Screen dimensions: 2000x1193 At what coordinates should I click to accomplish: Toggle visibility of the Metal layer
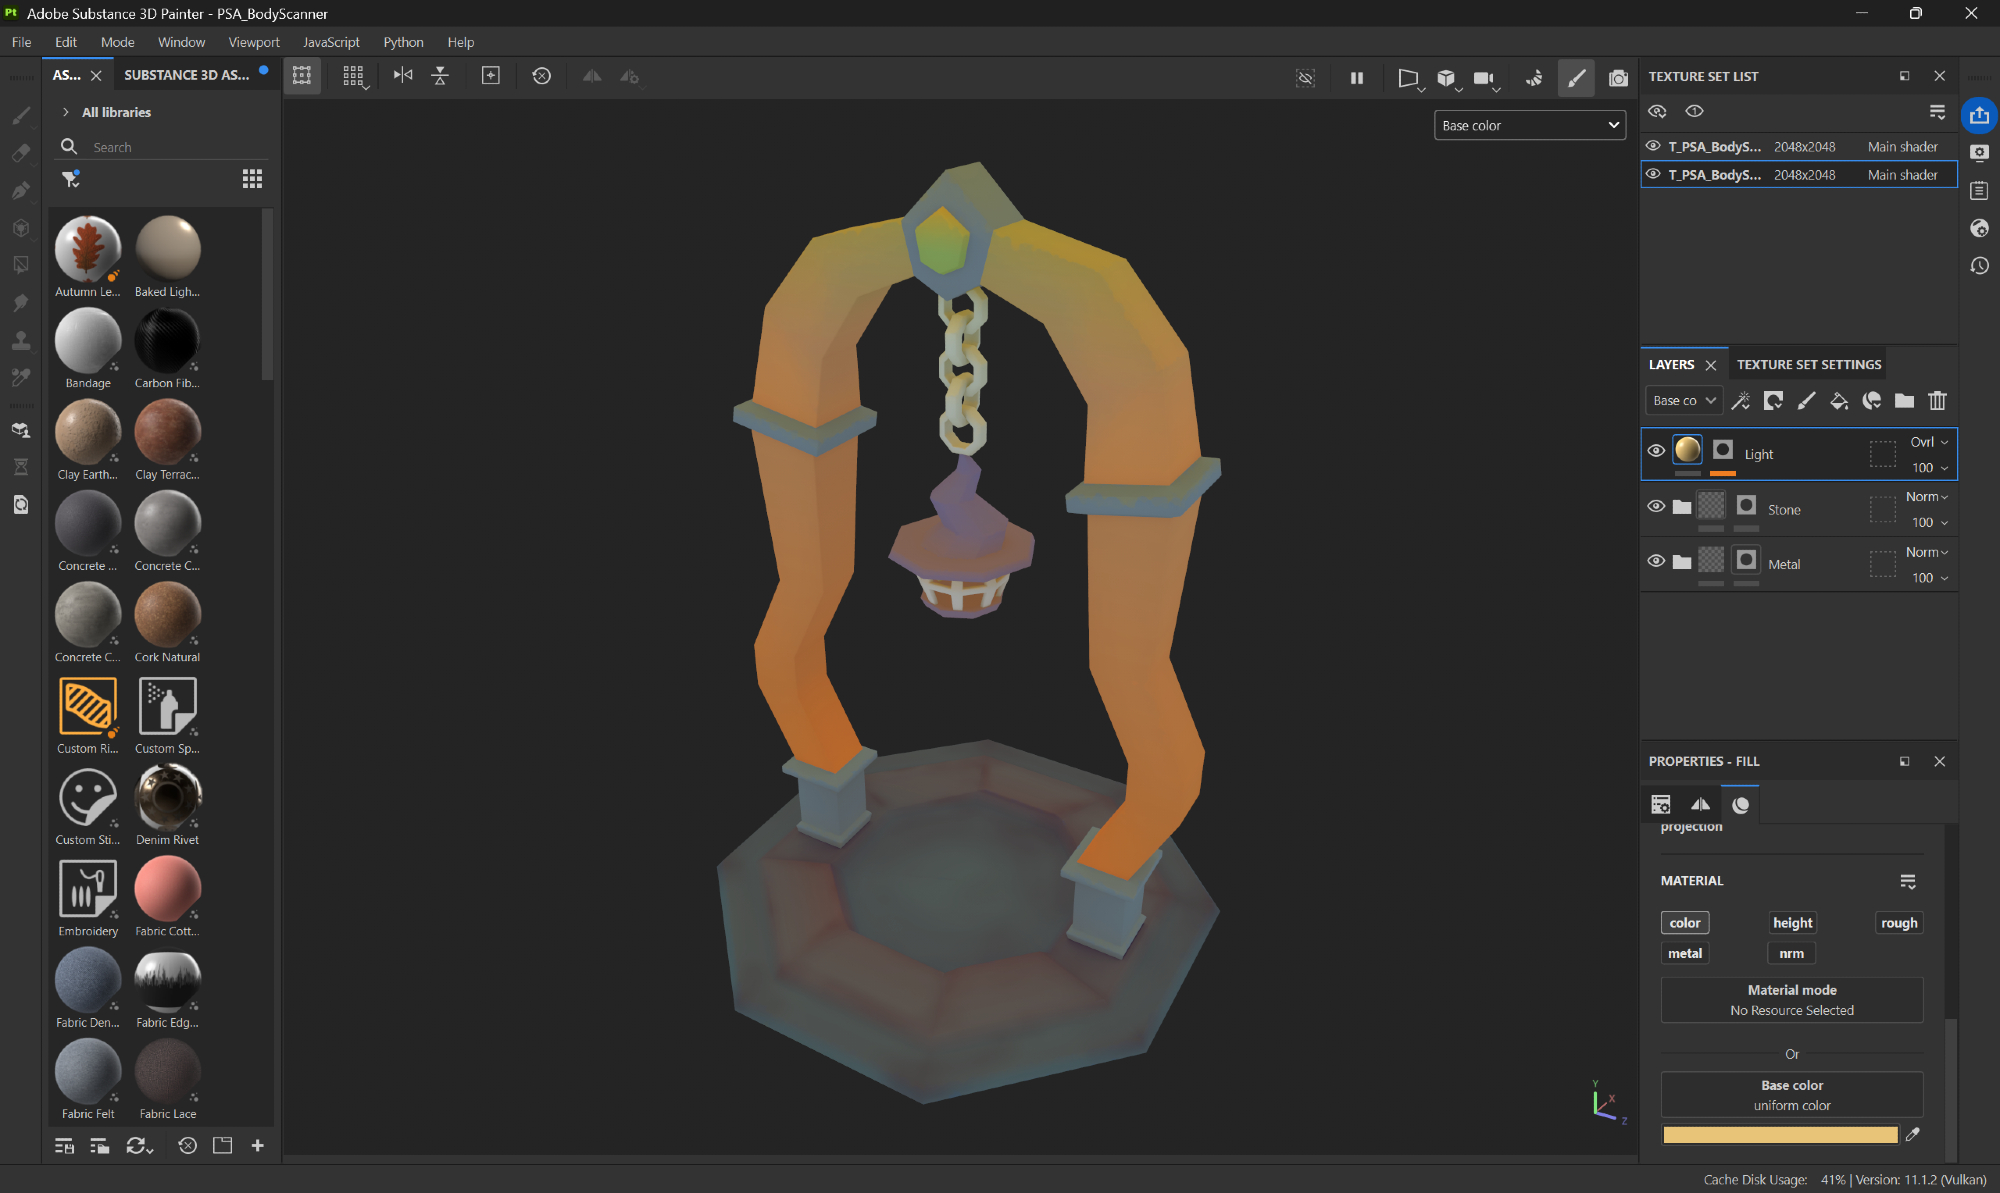[1656, 562]
